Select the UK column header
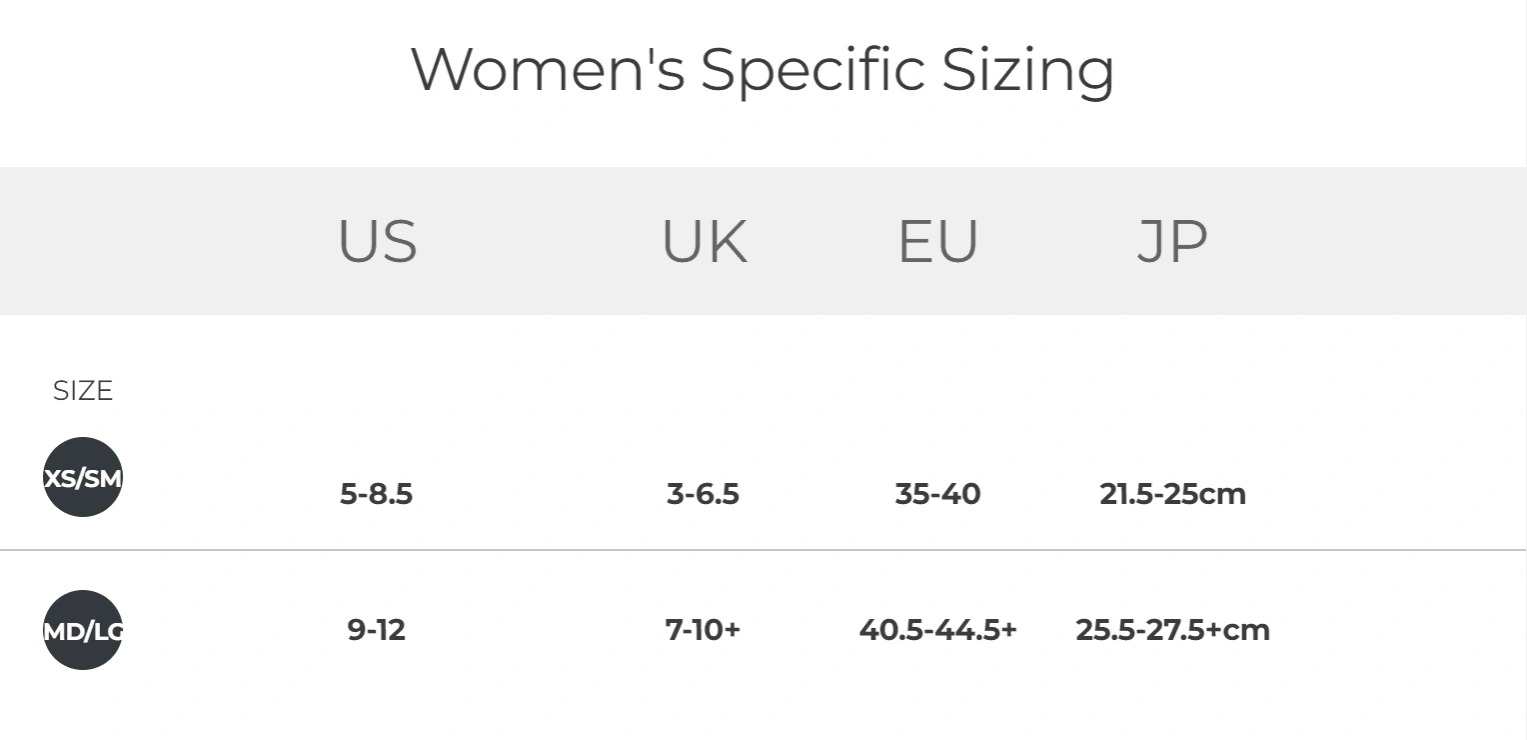Screen dimensions: 1527x740 click(704, 241)
